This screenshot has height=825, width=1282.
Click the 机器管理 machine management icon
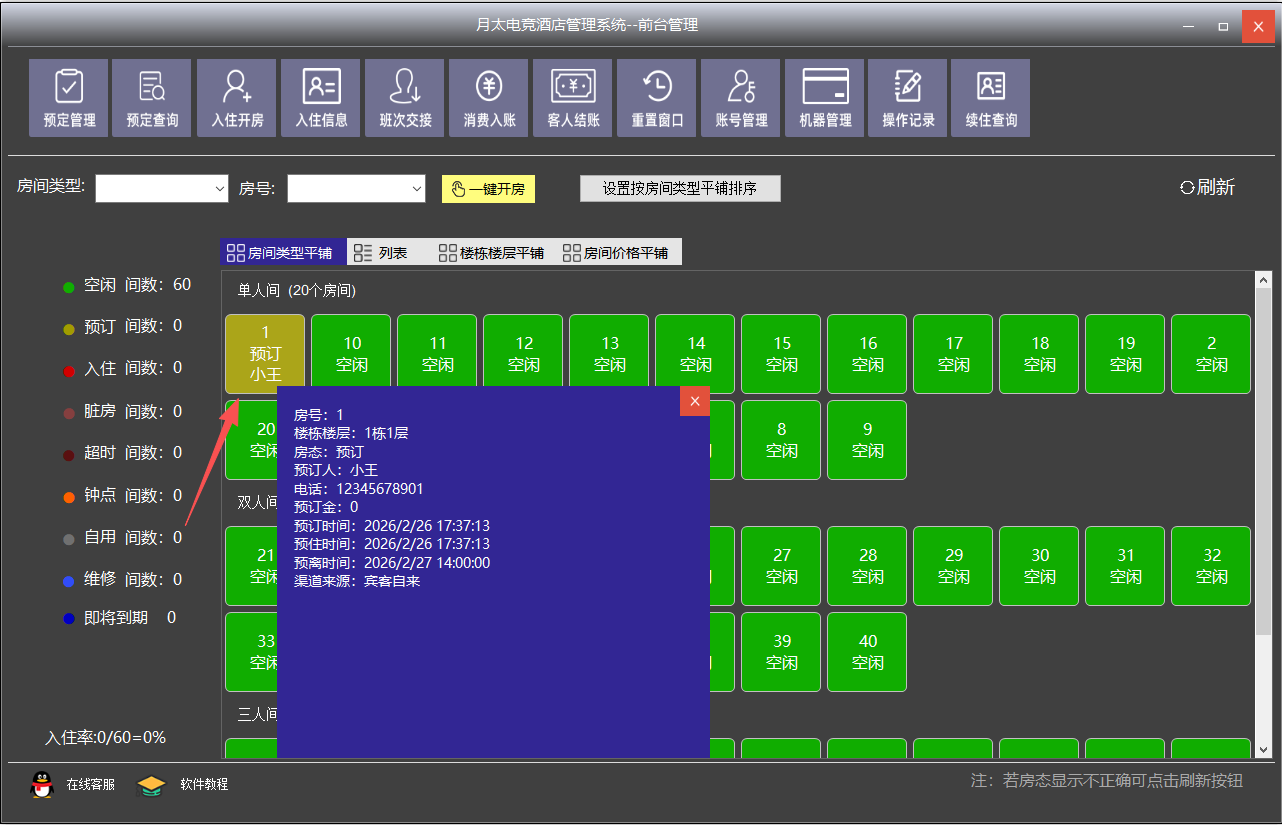pyautogui.click(x=825, y=97)
